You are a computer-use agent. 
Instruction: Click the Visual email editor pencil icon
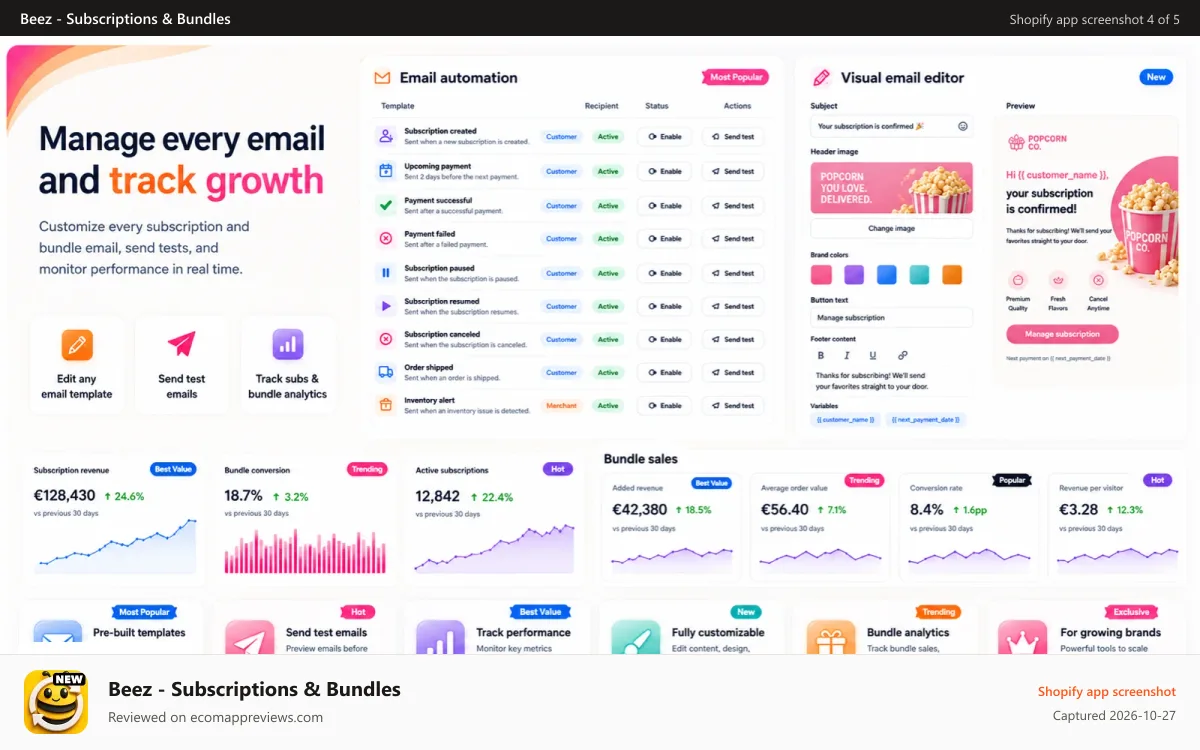pos(821,77)
